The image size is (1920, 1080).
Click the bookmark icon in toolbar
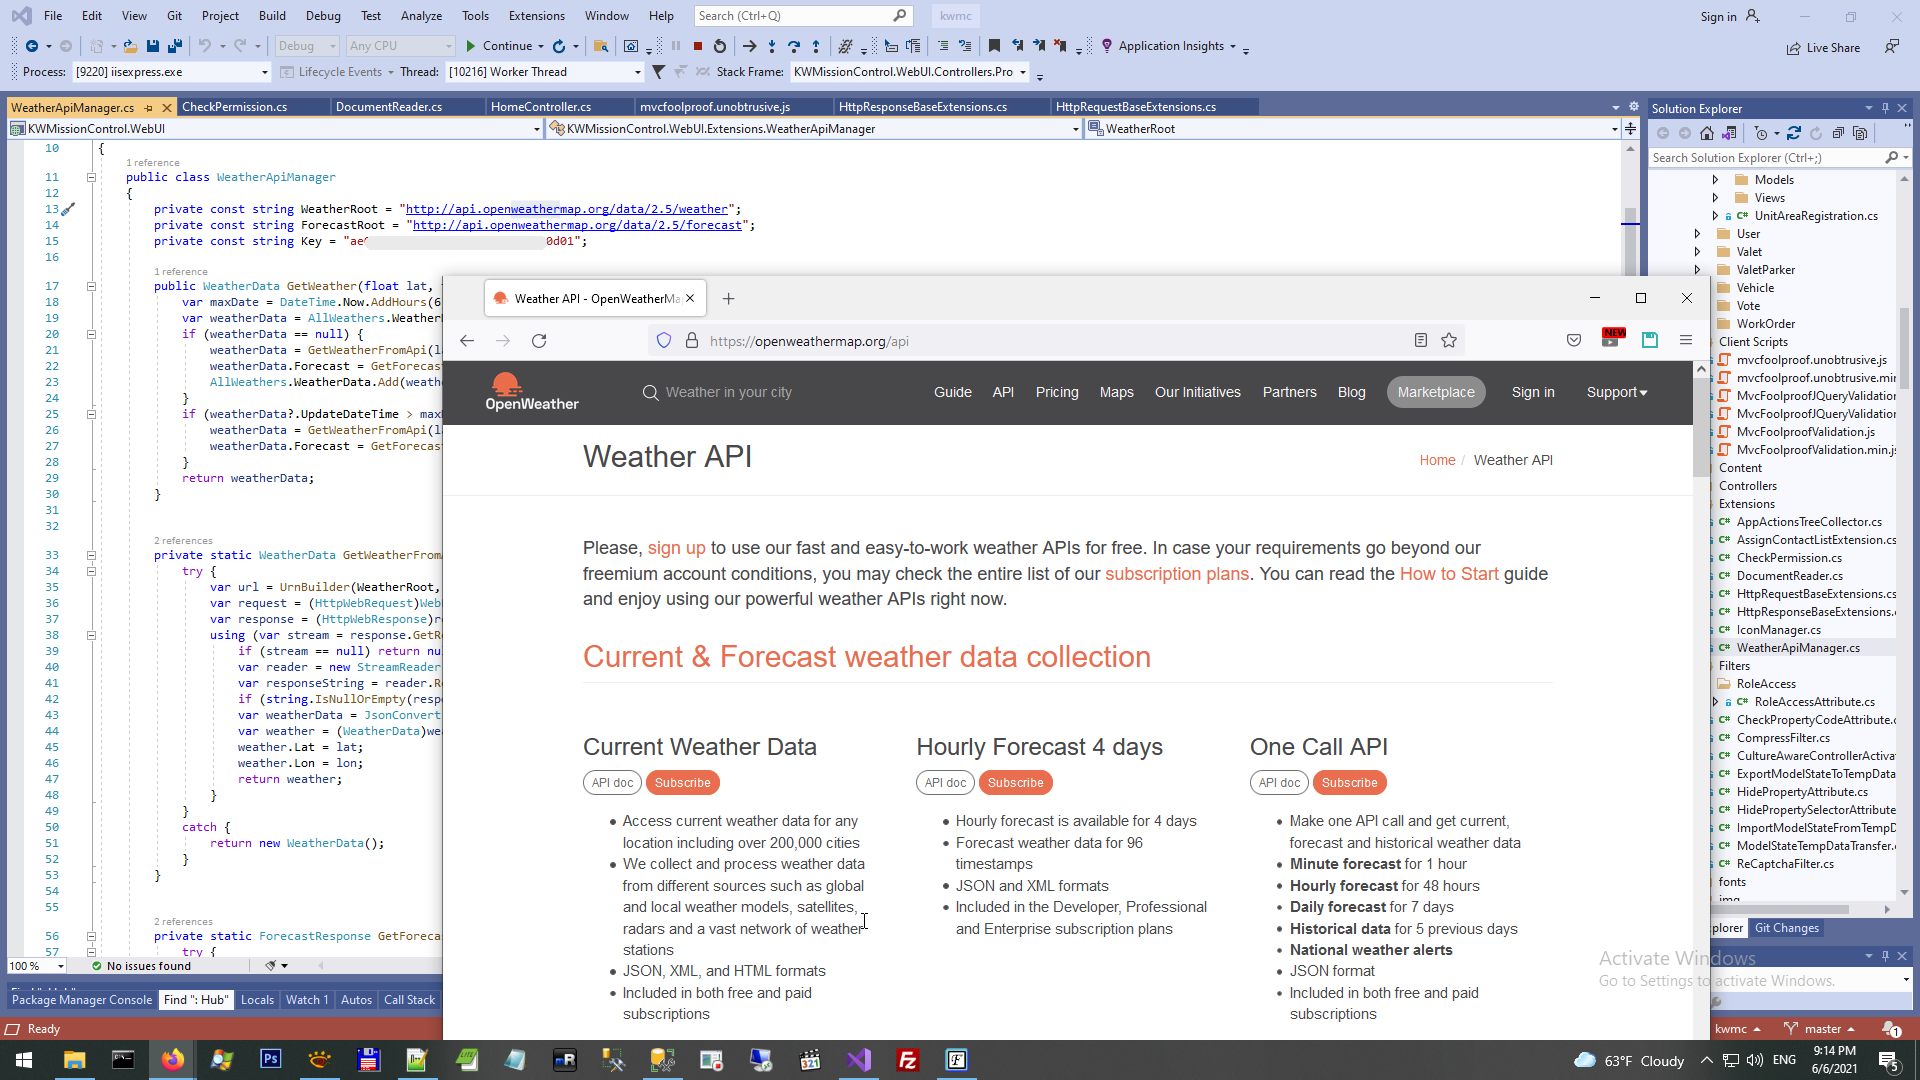click(993, 46)
